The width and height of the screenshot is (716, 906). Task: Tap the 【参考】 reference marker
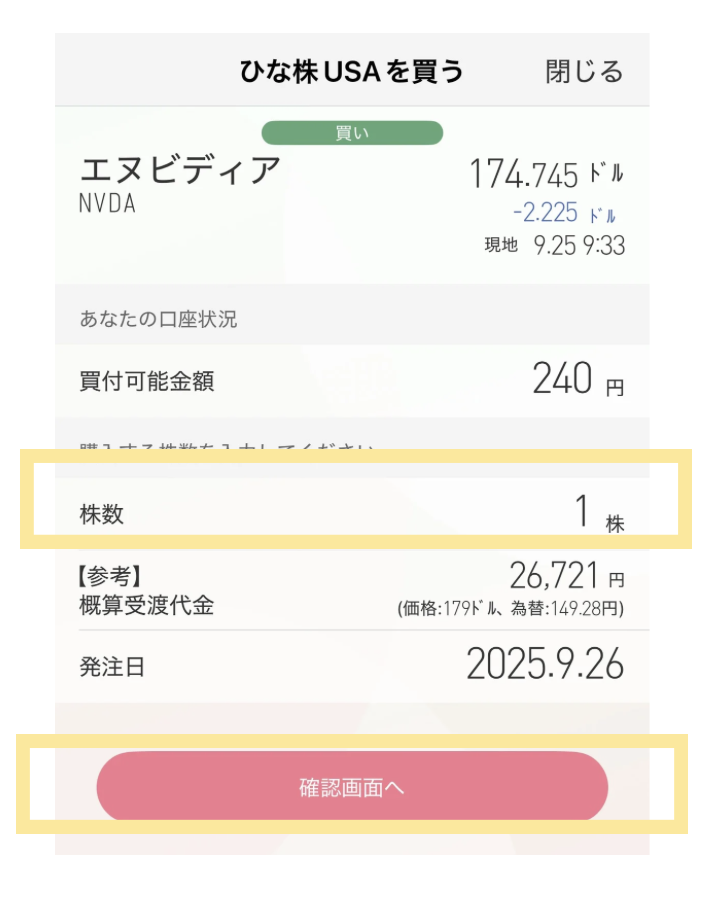[x=109, y=577]
